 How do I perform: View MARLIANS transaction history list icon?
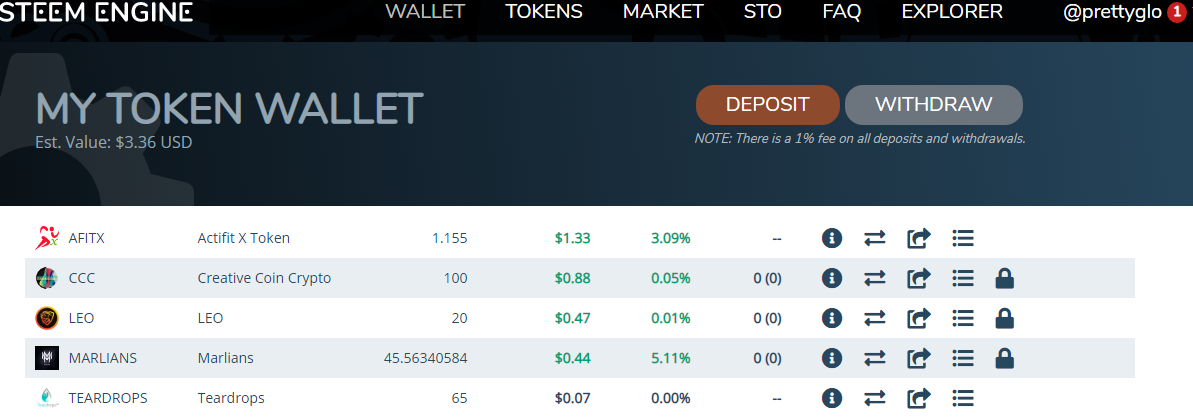point(963,358)
